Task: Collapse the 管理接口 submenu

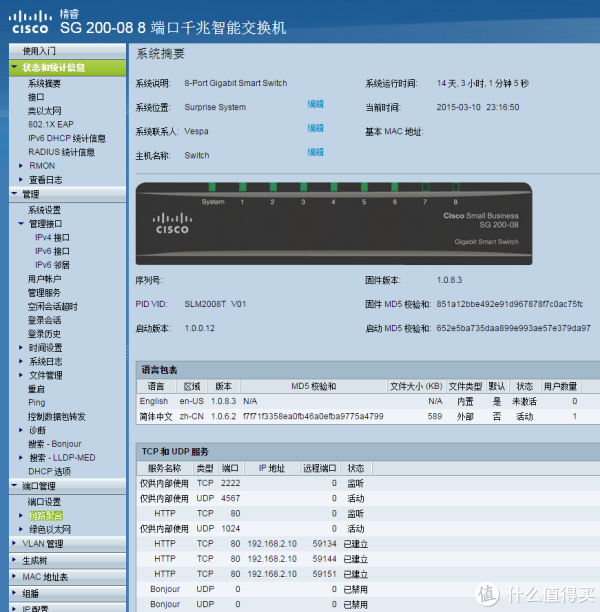Action: point(21,224)
